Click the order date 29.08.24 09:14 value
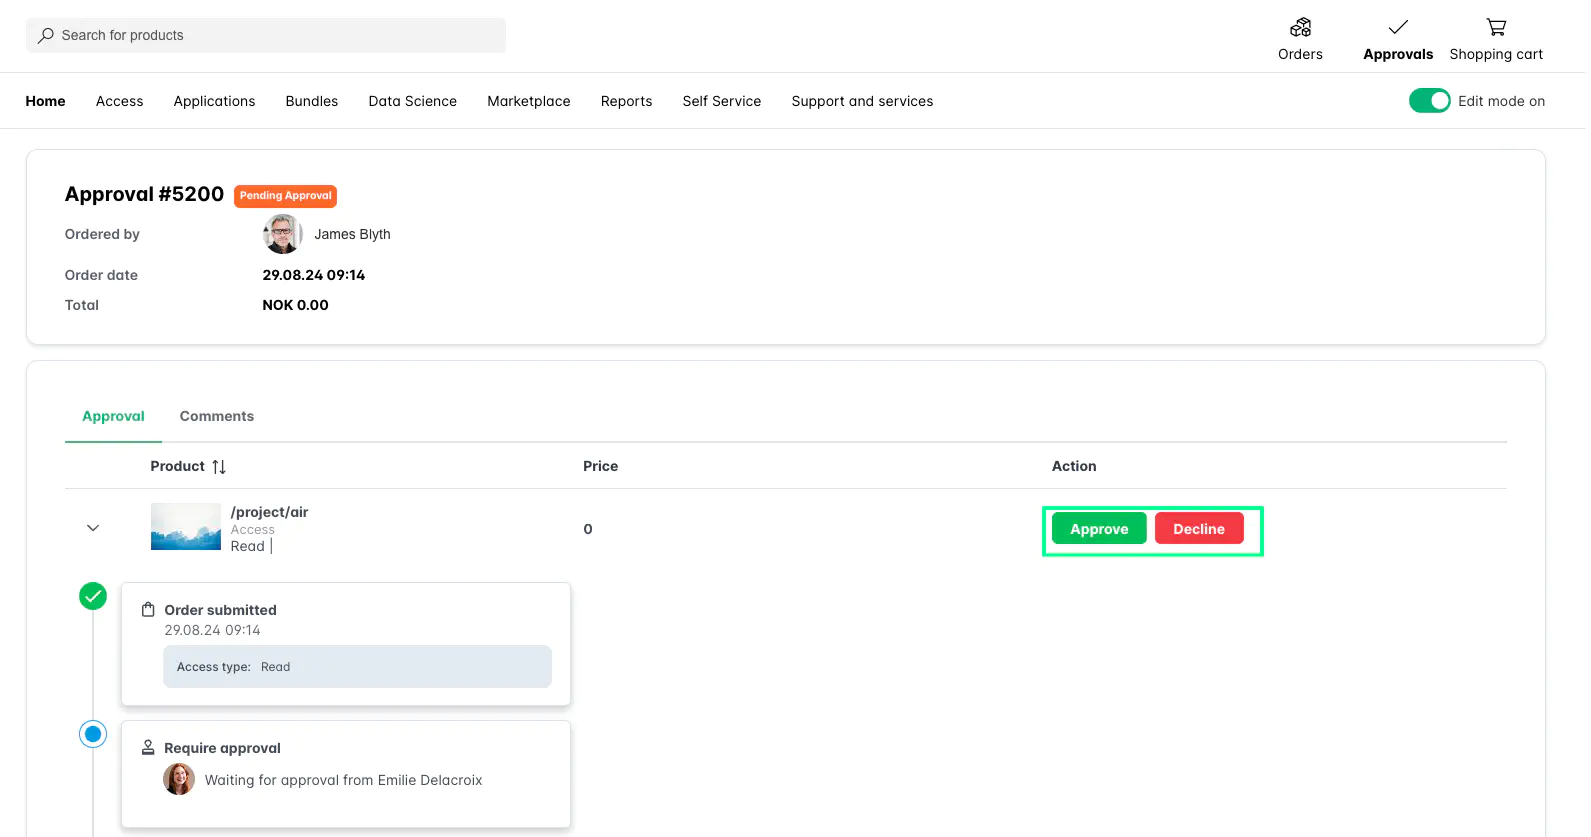The image size is (1591, 837). [x=314, y=275]
